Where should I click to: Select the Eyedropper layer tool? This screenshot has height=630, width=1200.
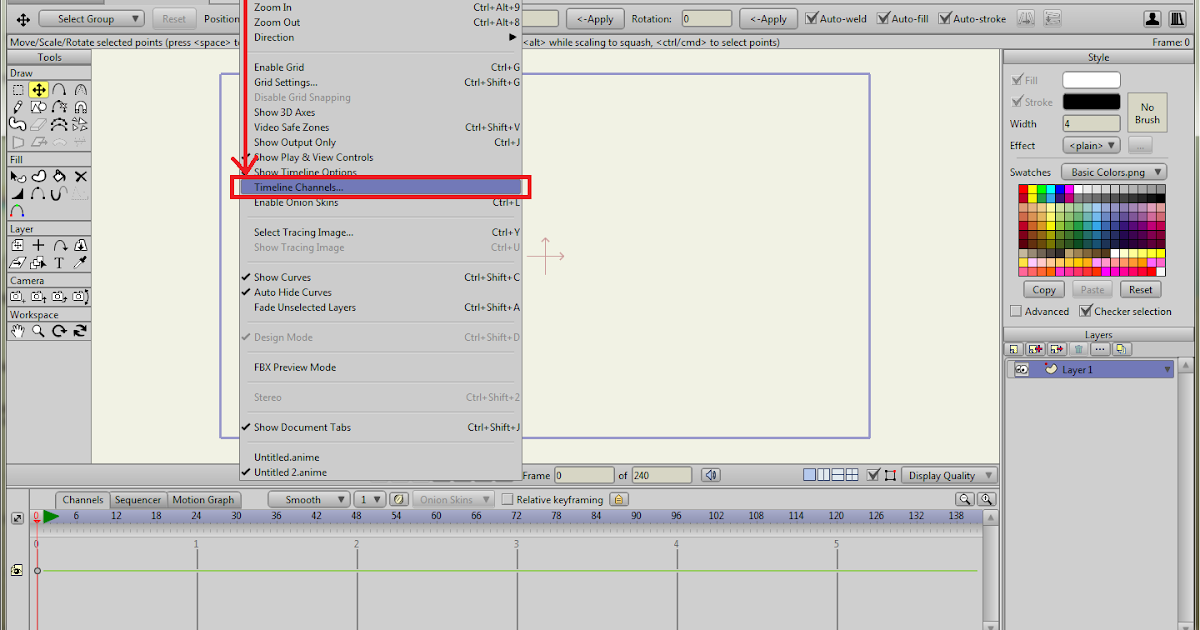(80, 263)
